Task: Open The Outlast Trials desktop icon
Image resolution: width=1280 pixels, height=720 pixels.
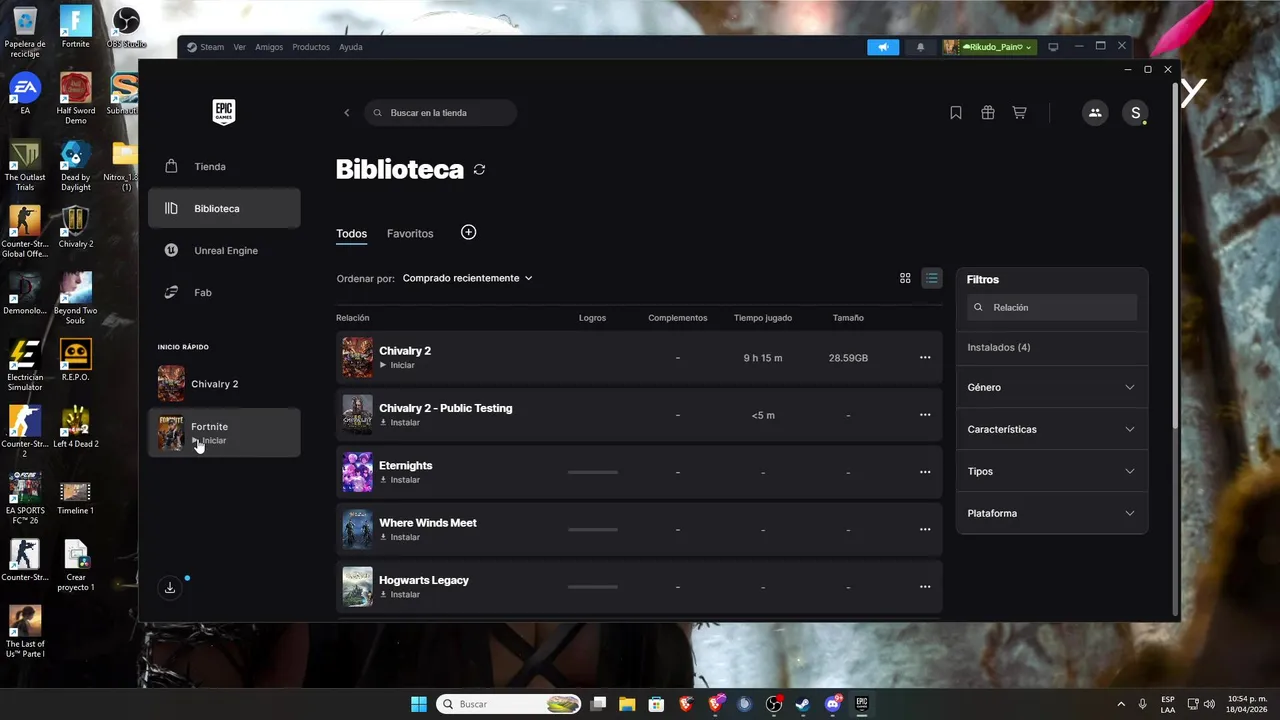Action: 25,165
